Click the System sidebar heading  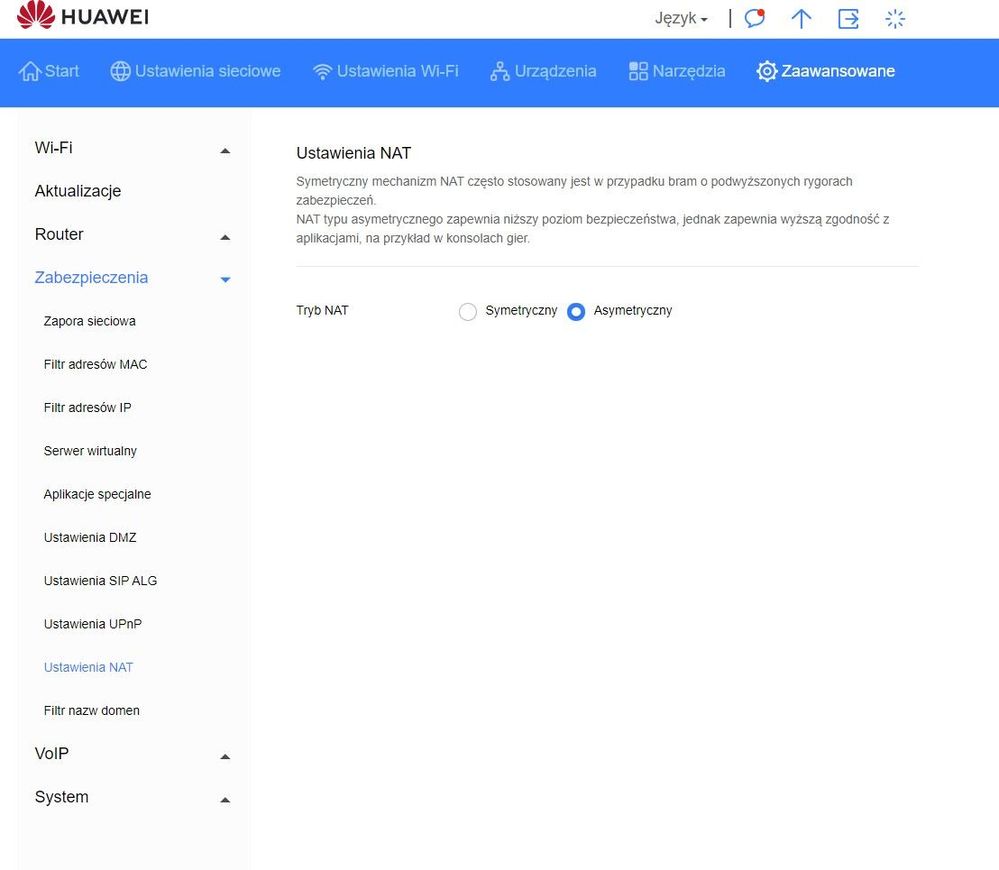click(62, 797)
